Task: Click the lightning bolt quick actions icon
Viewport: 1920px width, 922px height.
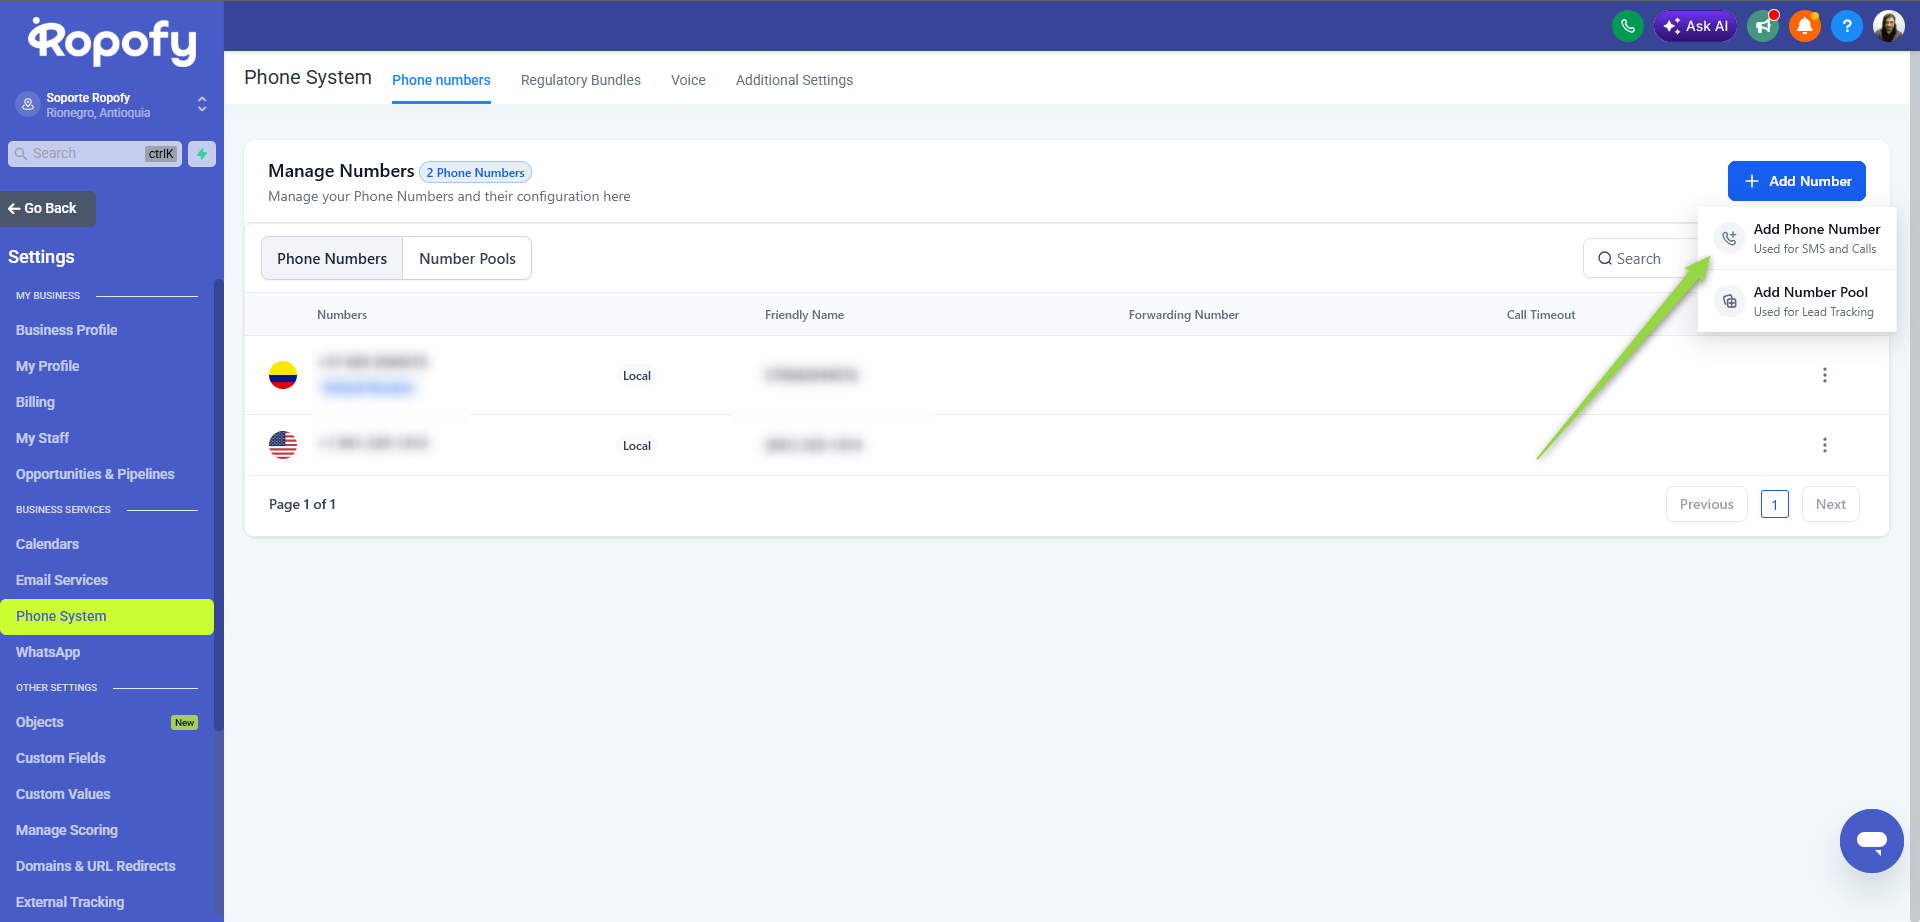Action: [x=202, y=154]
